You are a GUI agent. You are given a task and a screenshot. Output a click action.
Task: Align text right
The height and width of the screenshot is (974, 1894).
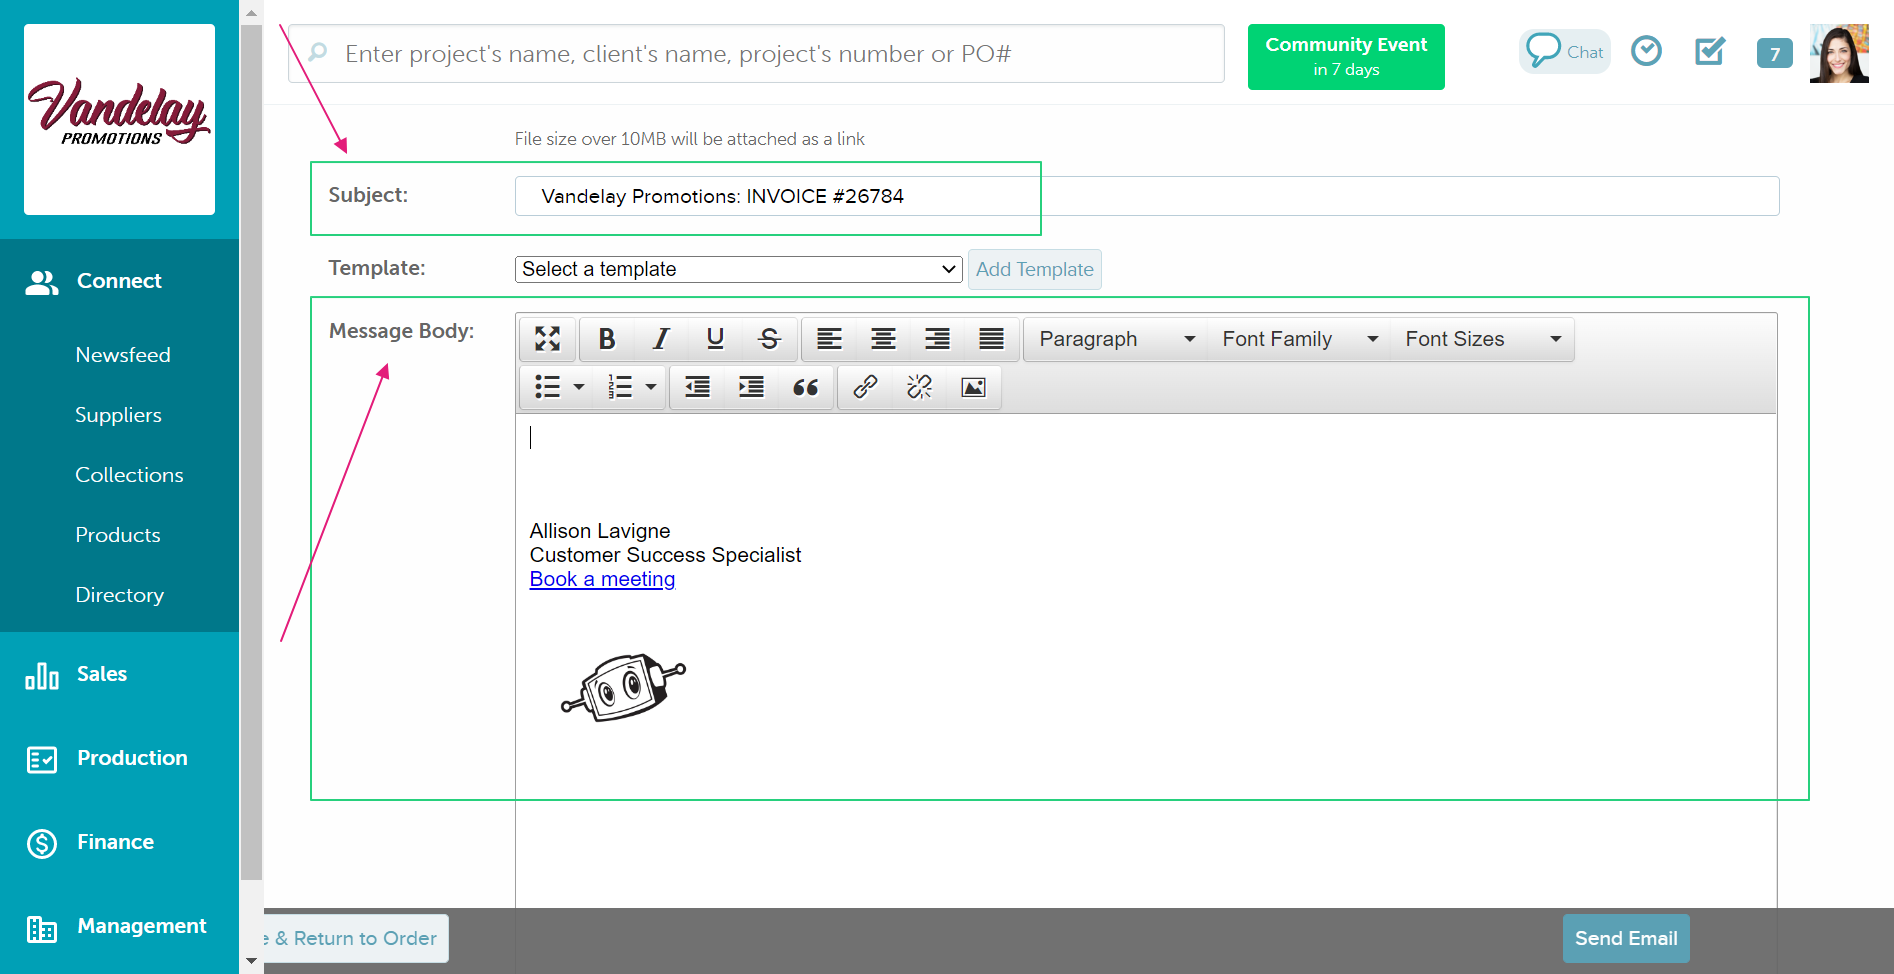pos(937,339)
